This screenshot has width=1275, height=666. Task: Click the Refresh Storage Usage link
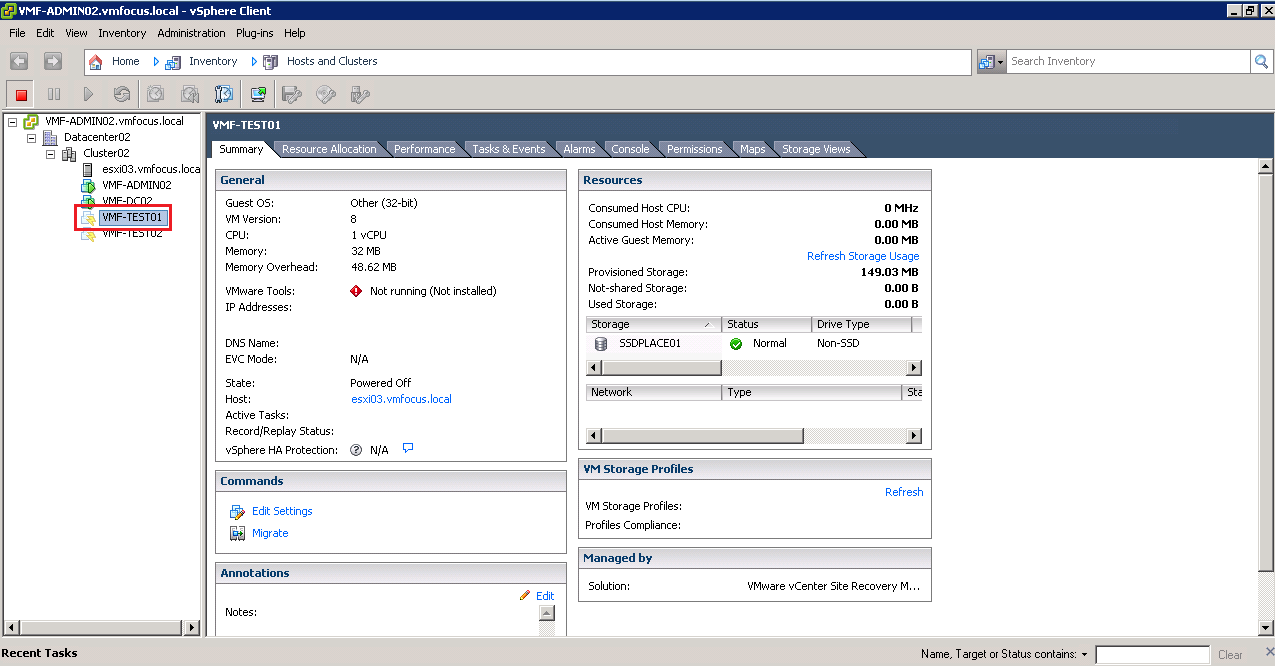862,256
